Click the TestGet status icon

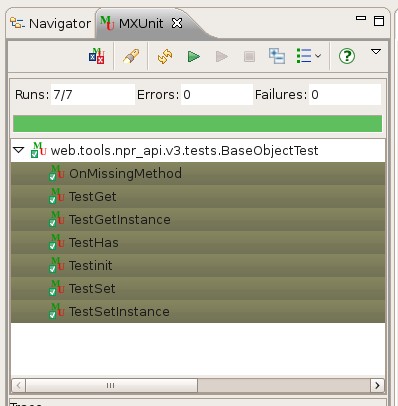pyautogui.click(x=56, y=196)
